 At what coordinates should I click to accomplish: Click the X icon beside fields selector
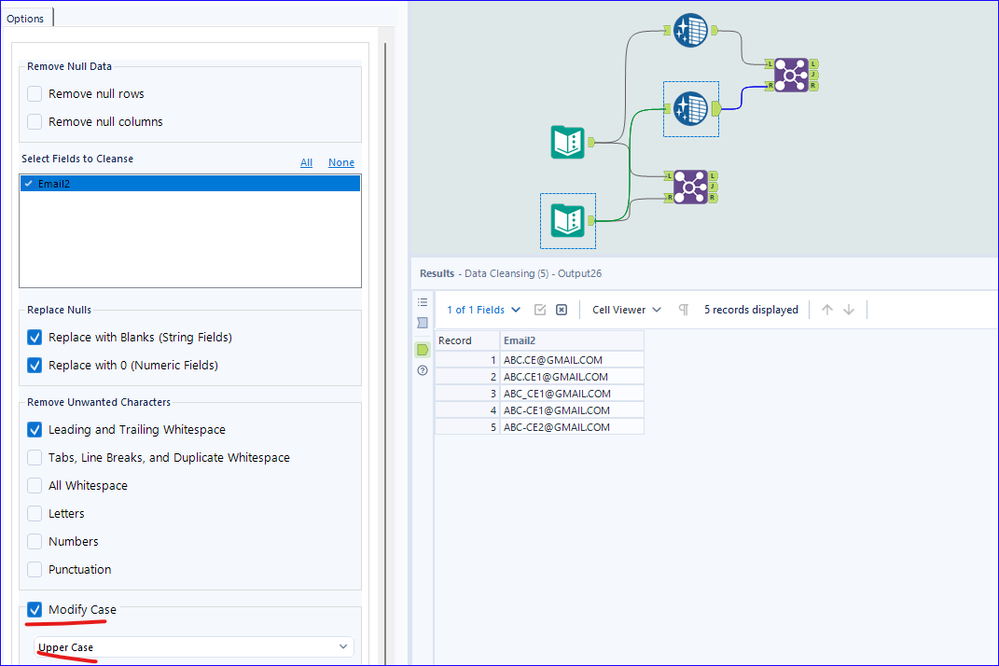coord(561,310)
